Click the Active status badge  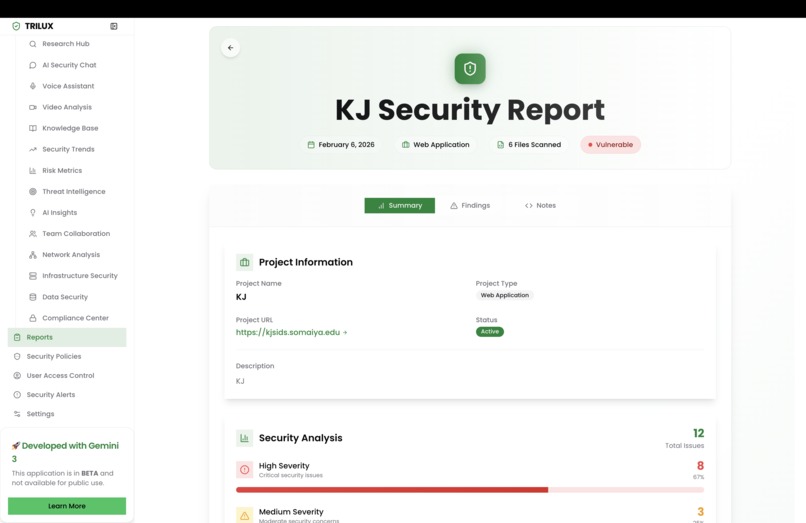(490, 332)
